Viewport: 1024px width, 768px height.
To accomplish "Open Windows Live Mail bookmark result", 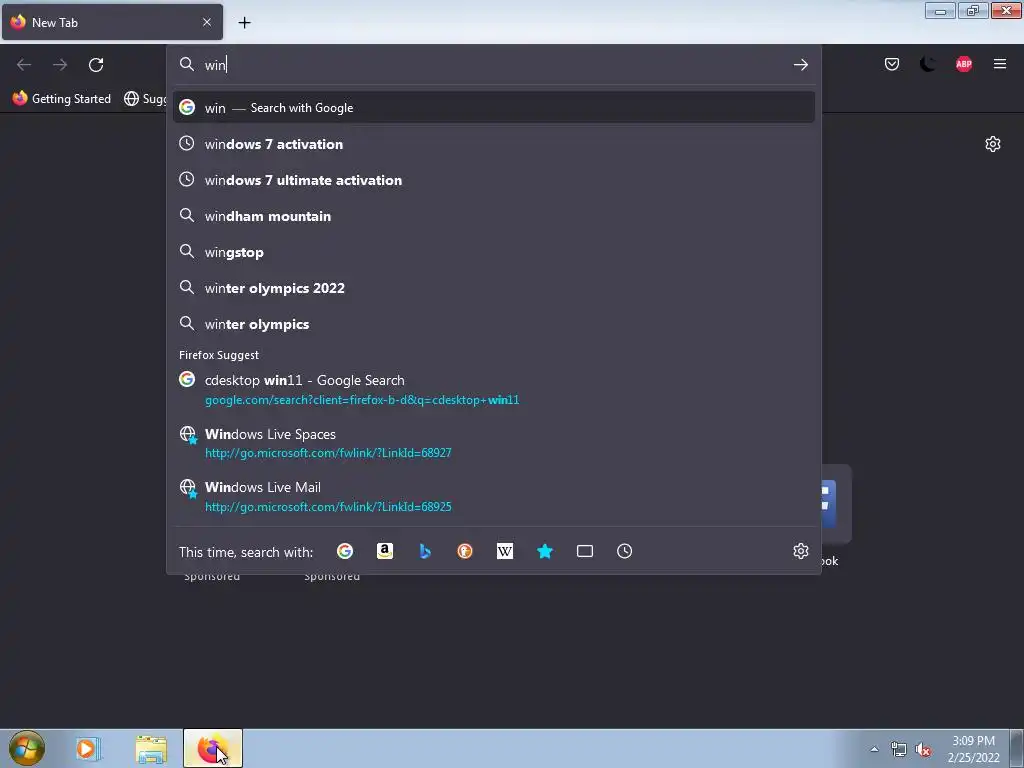I will [494, 496].
